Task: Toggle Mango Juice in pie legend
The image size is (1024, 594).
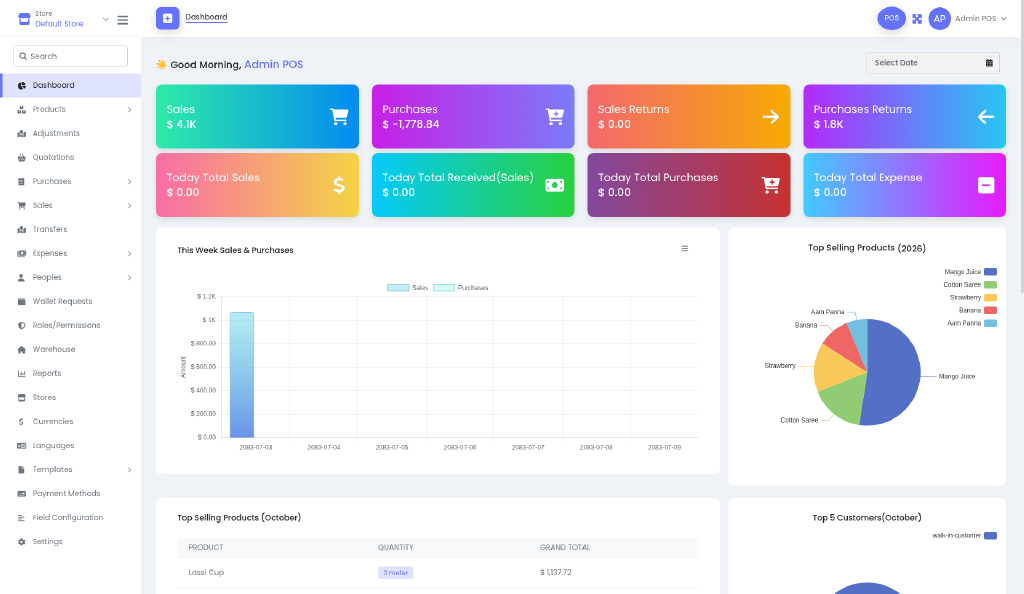Action: pyautogui.click(x=970, y=272)
